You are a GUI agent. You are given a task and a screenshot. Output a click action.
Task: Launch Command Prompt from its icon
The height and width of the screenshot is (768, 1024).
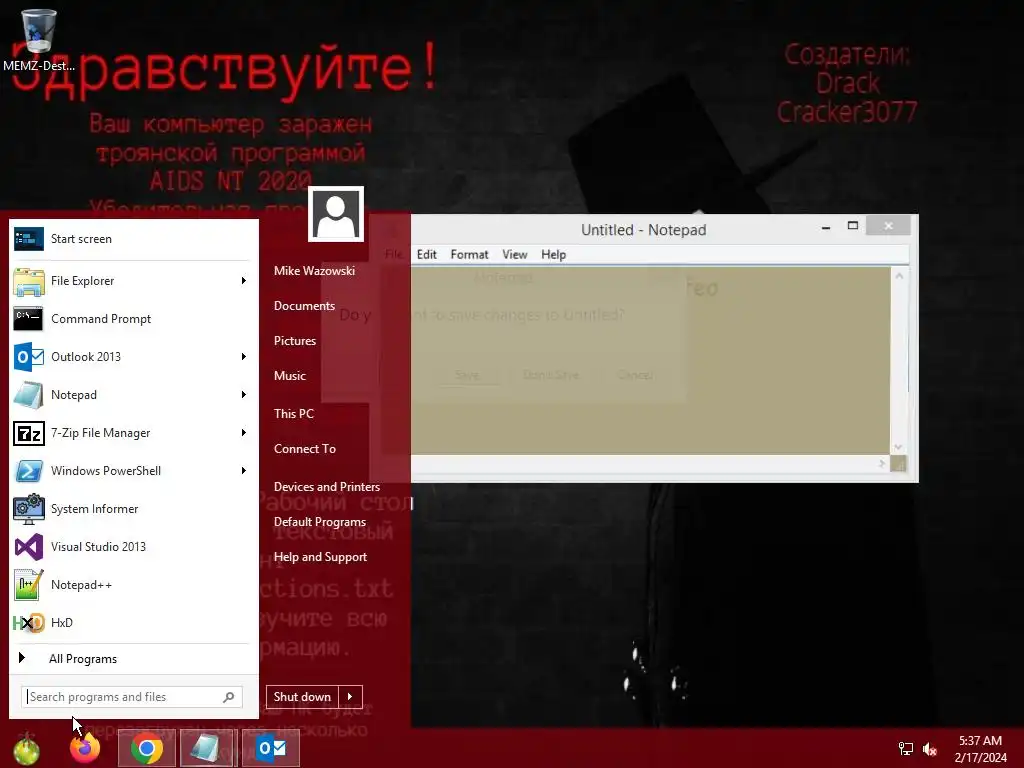[29, 319]
